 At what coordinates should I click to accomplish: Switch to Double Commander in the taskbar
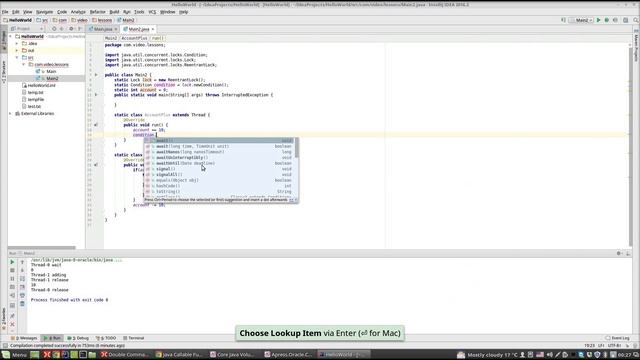click(125, 355)
